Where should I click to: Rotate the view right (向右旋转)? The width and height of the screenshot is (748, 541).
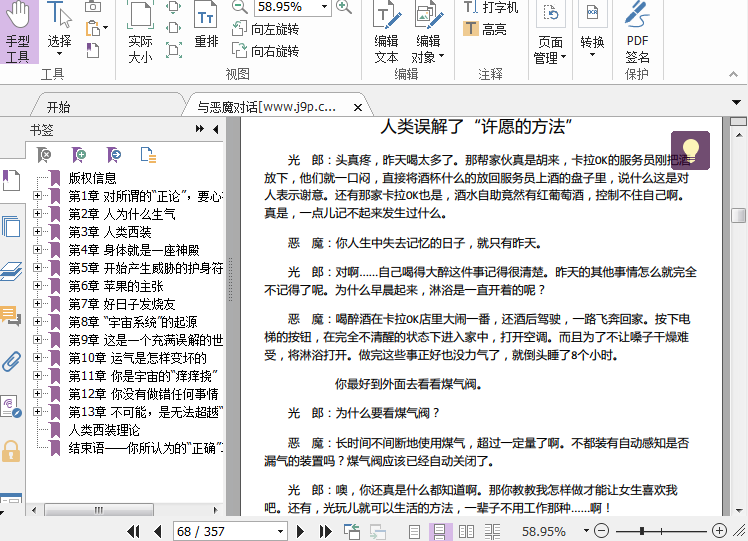266,51
